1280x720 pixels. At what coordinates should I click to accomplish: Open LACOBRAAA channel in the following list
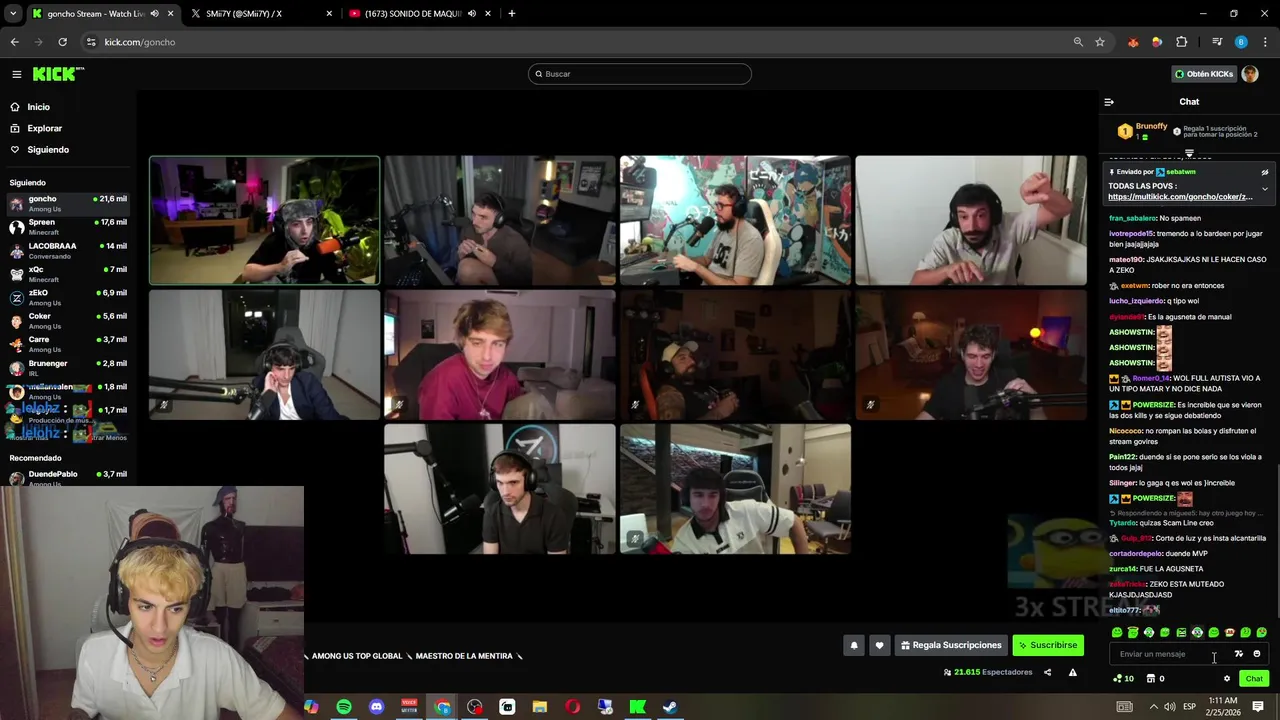(x=68, y=250)
